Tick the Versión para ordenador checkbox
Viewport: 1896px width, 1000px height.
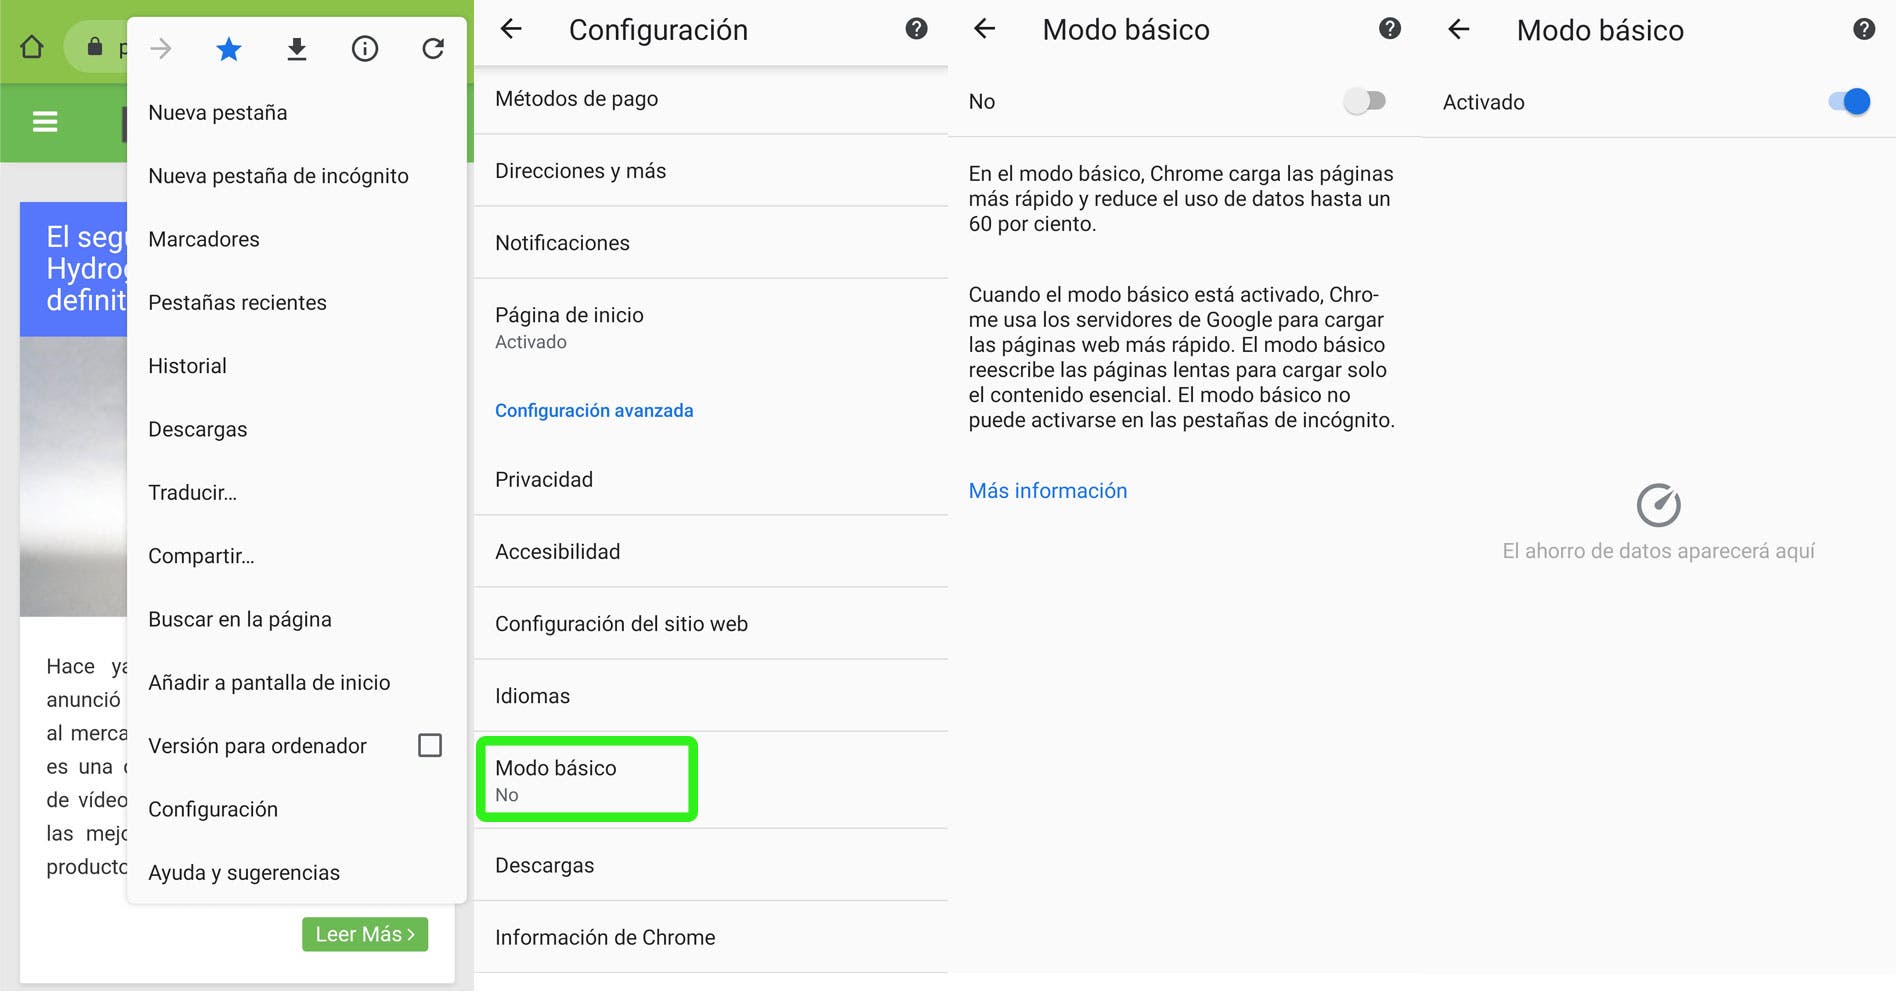click(x=430, y=745)
